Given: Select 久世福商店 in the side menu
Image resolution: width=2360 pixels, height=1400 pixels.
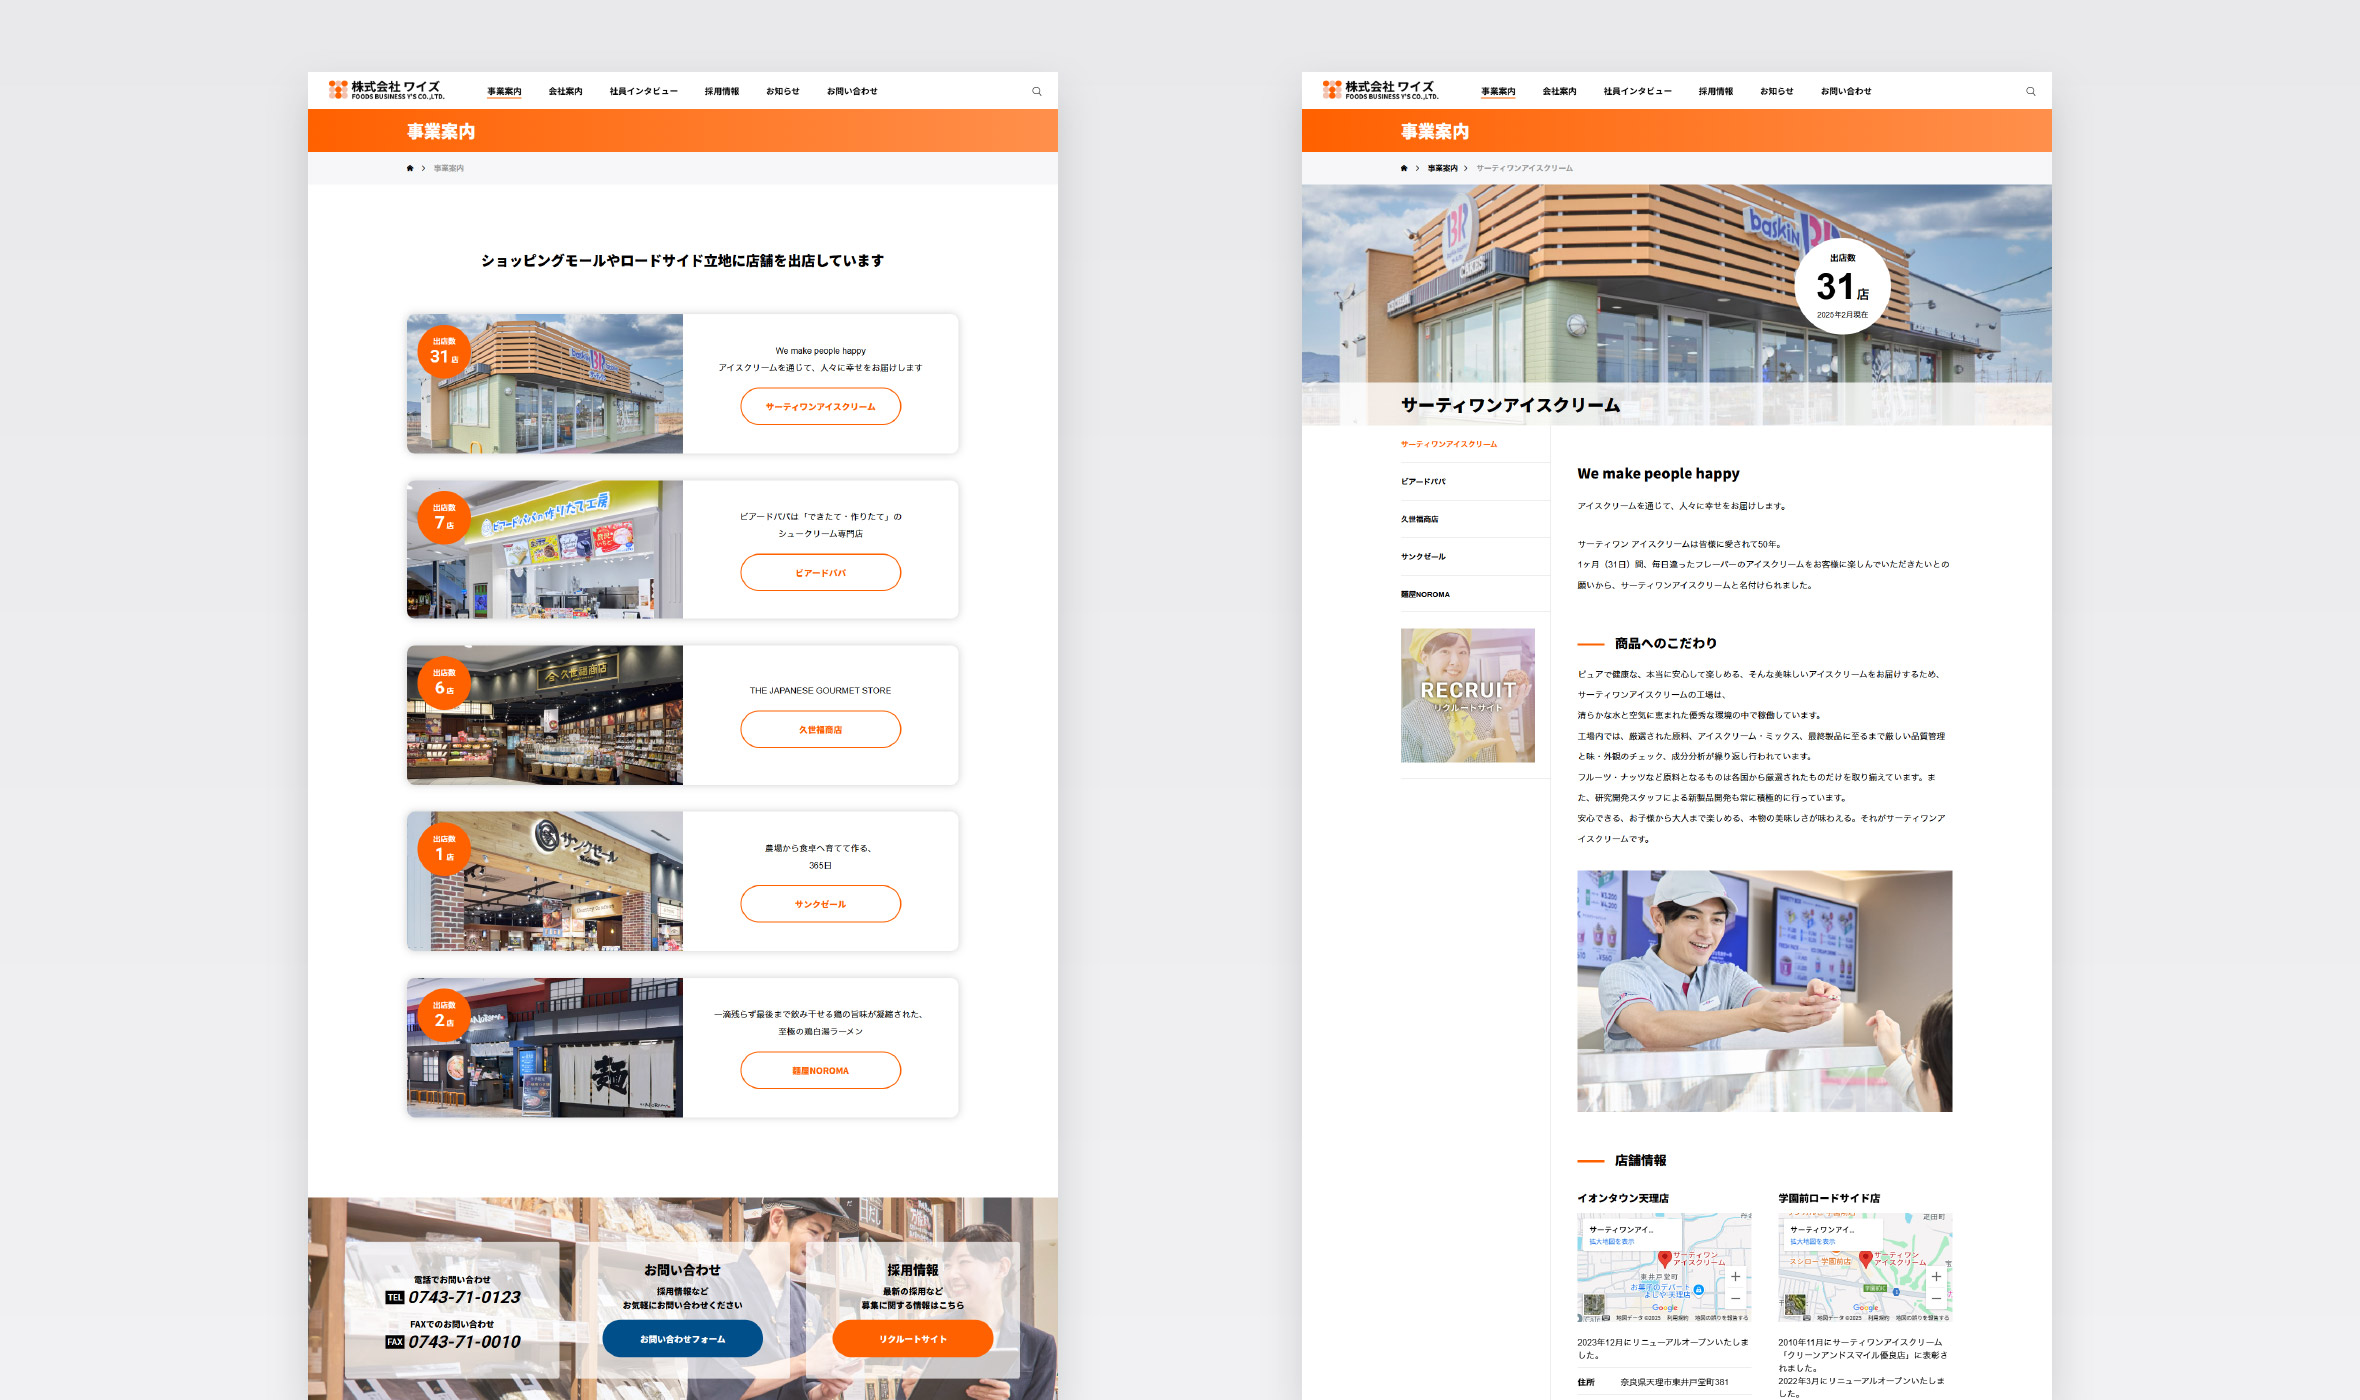Looking at the screenshot, I should (x=1420, y=519).
